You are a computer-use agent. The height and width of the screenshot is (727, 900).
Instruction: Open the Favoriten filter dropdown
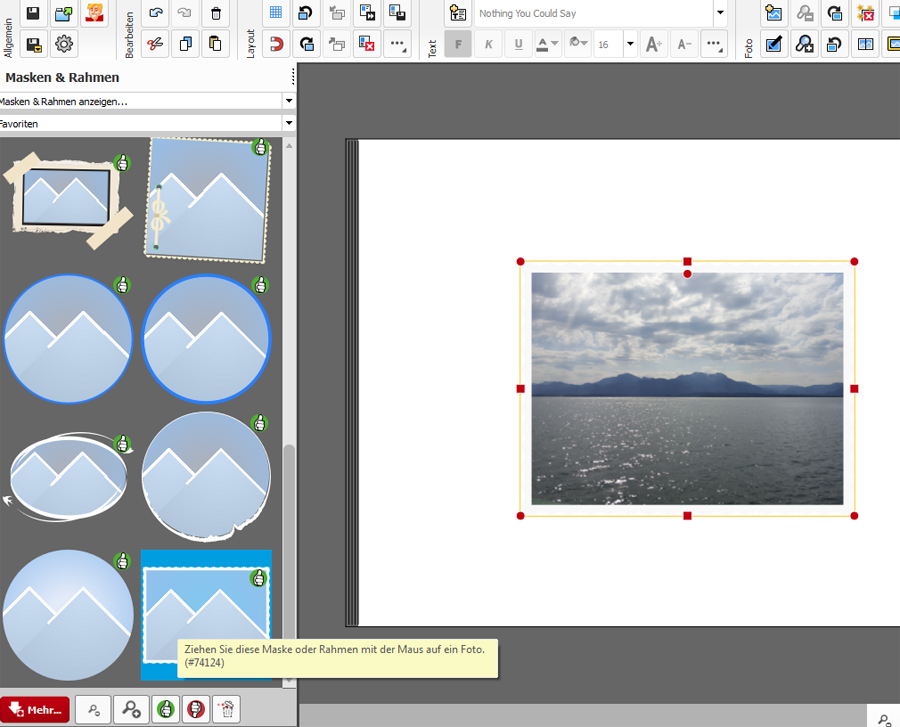coord(288,123)
